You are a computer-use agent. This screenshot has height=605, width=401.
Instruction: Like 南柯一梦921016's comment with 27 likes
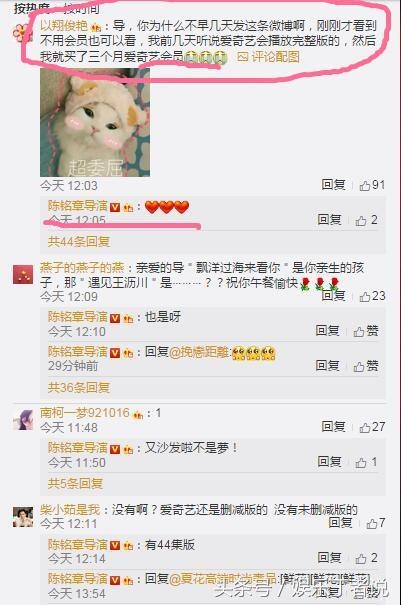point(372,427)
